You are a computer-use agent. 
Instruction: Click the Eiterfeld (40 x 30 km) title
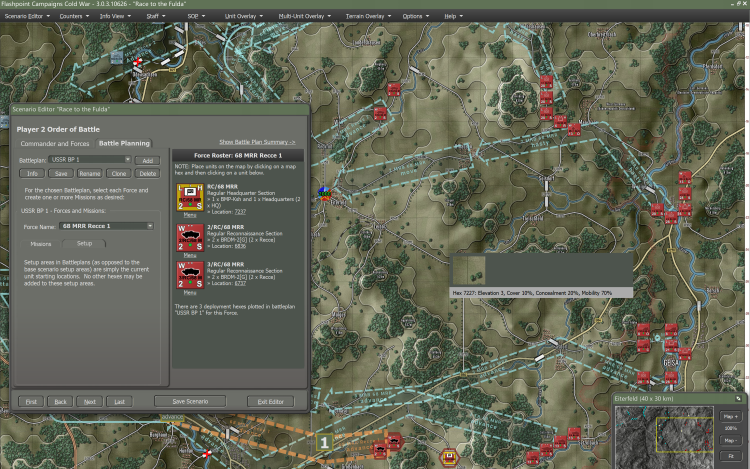tap(644, 398)
